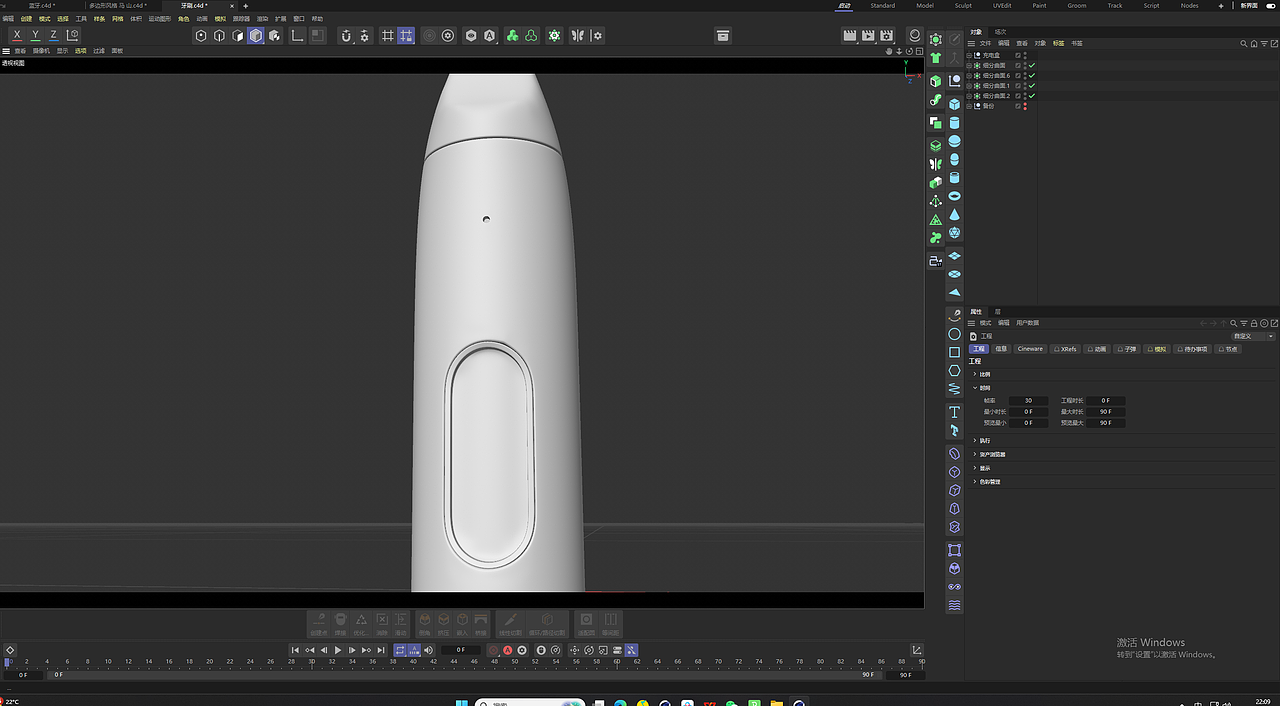This screenshot has width=1280, height=706.
Task: Click the workplane grid icon
Action: (x=387, y=35)
